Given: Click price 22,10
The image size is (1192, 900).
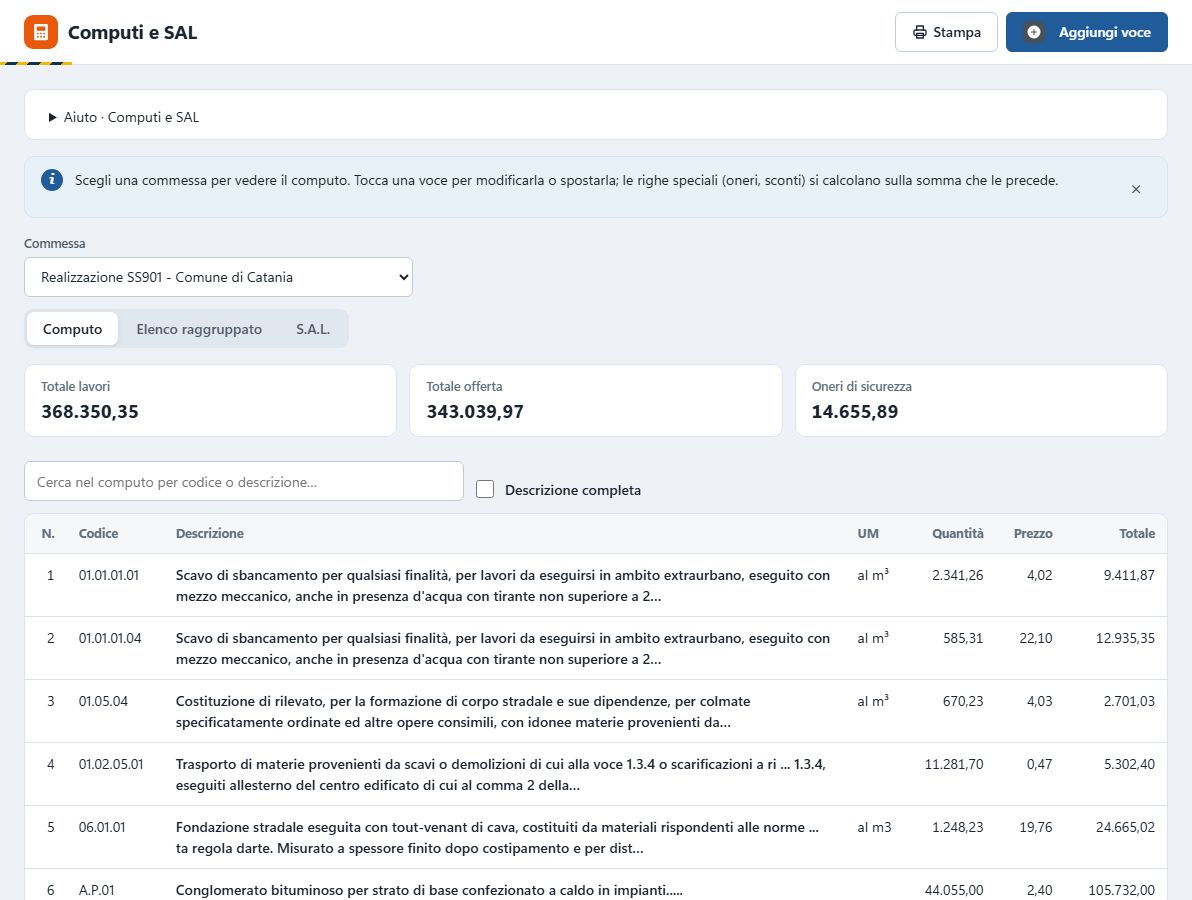Looking at the screenshot, I should [1036, 638].
